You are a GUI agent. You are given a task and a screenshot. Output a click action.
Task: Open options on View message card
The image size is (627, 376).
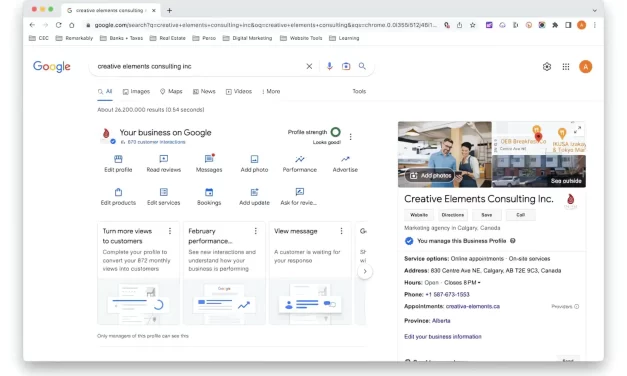point(341,231)
